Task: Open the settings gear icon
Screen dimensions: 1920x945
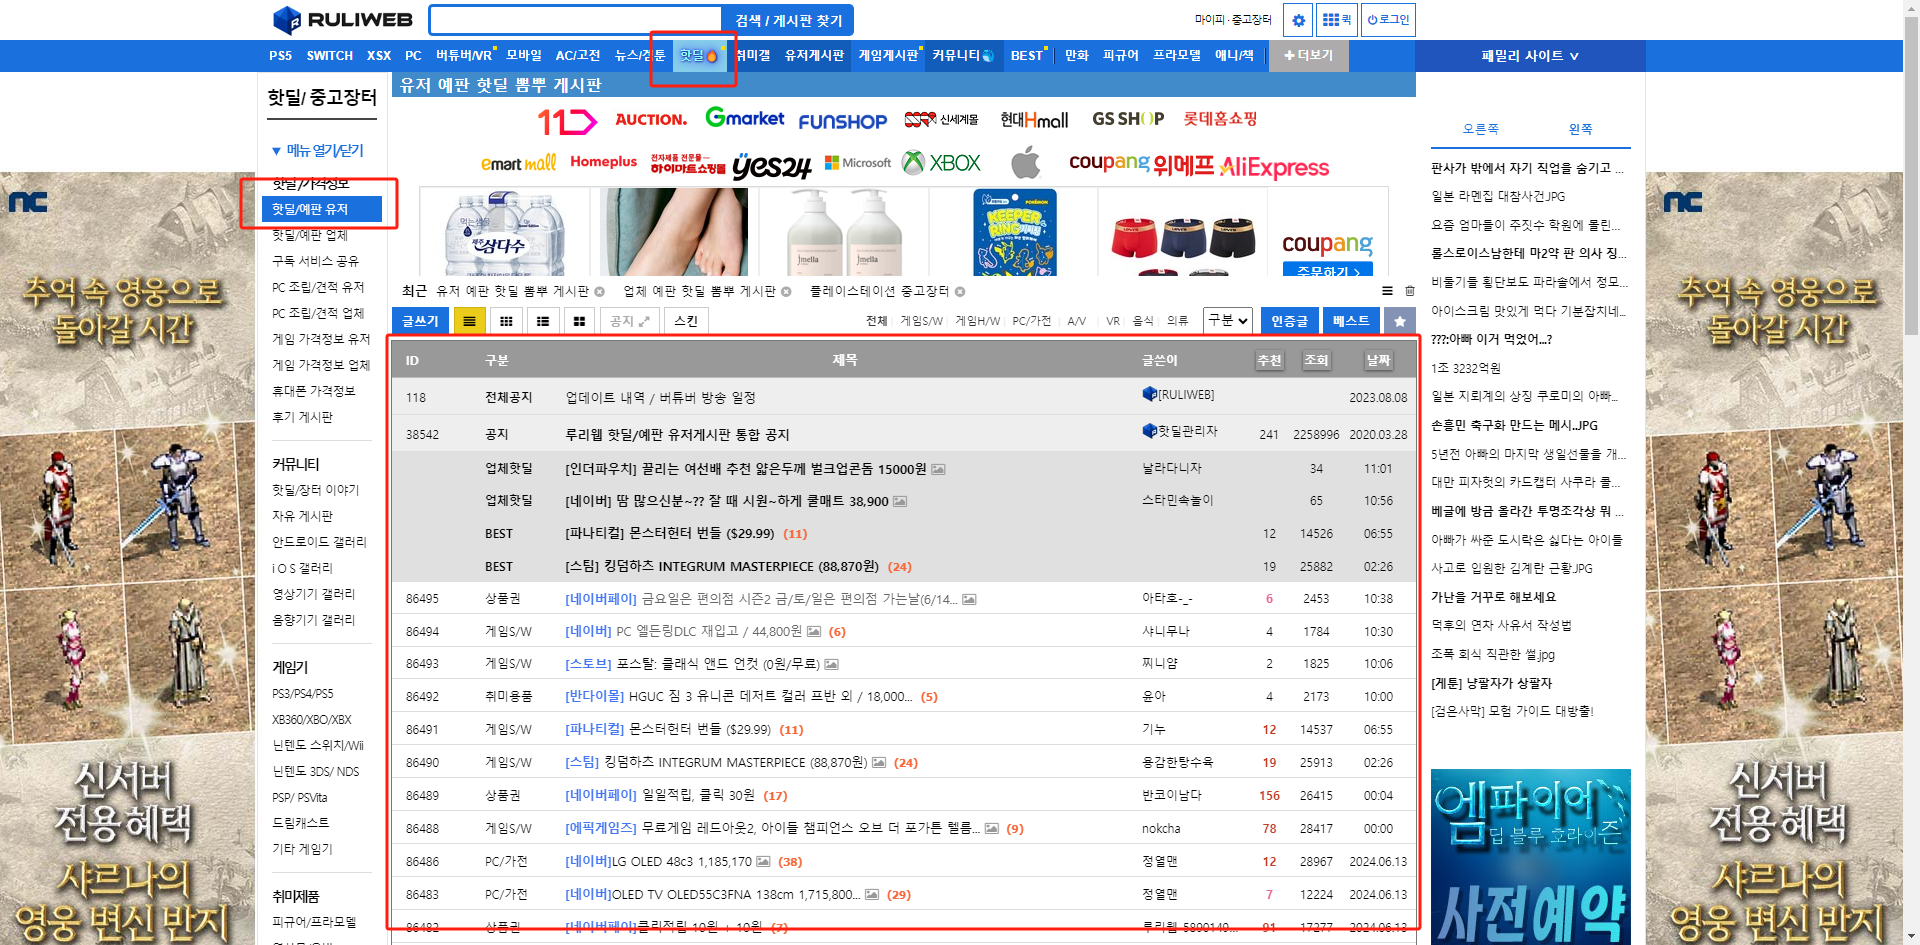Action: (1297, 19)
